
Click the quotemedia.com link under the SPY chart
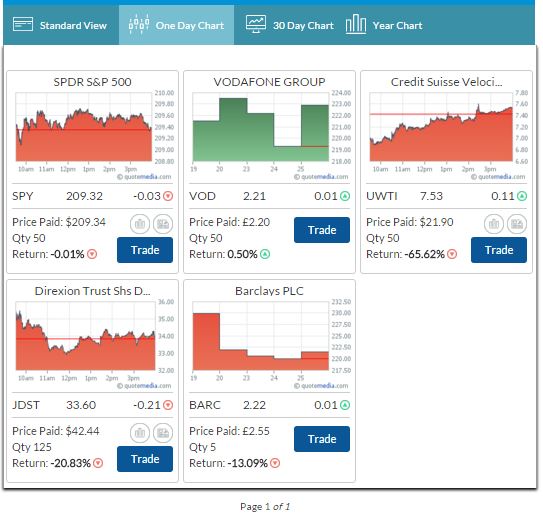(x=144, y=177)
